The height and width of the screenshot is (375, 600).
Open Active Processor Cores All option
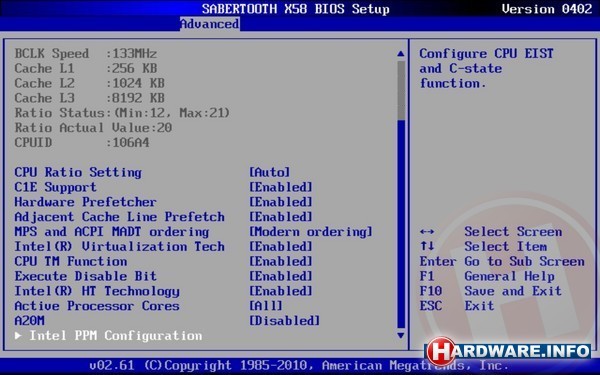tap(266, 306)
